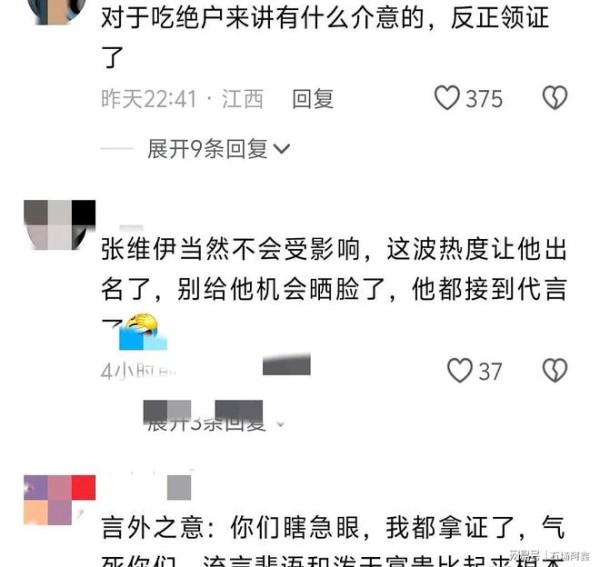This screenshot has height=567, width=600.
Task: Click chevron next to 展开9条回复
Action: pyautogui.click(x=282, y=149)
